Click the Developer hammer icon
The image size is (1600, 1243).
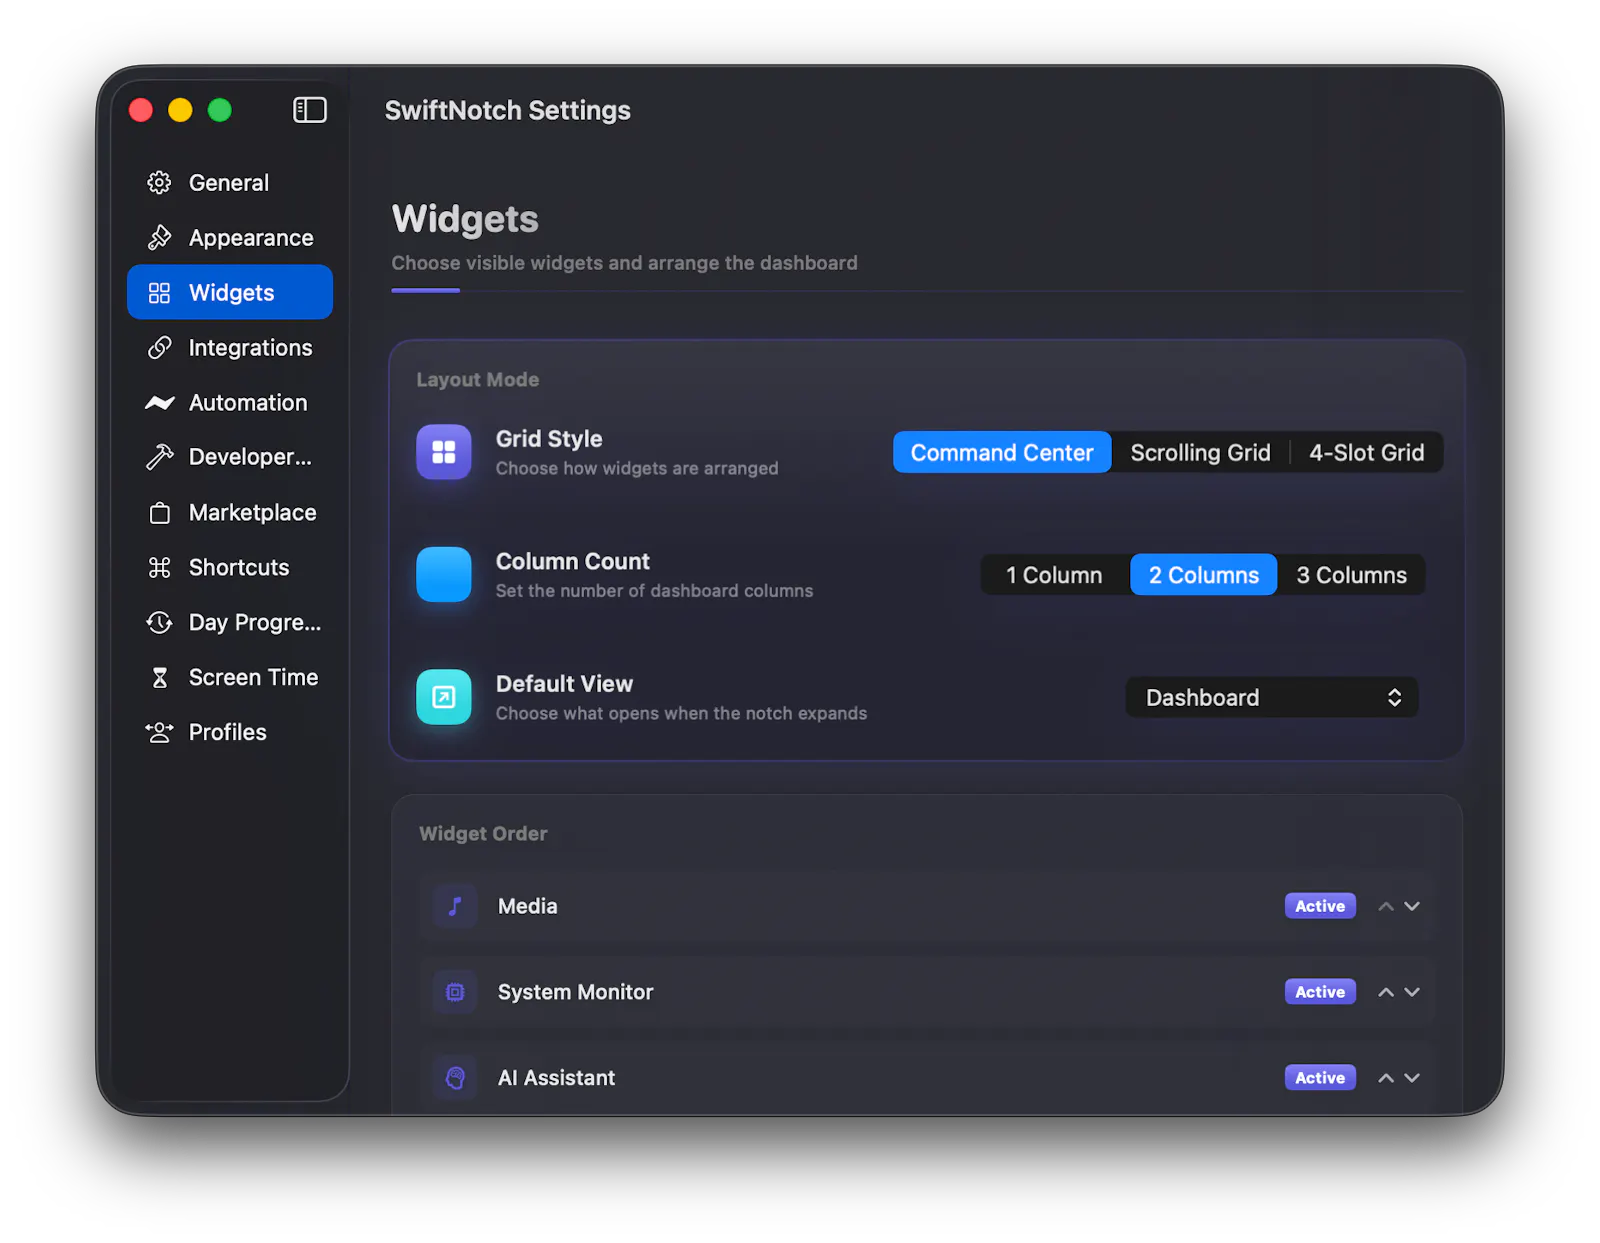point(159,457)
